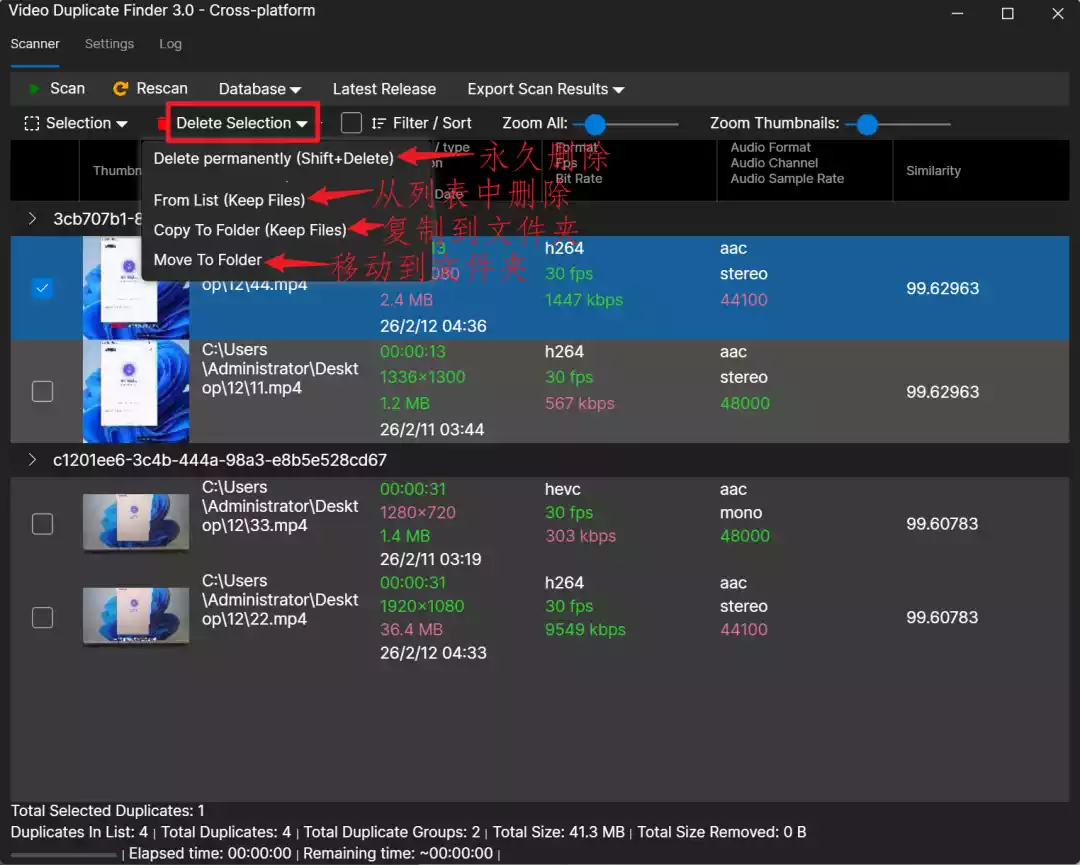Click path text ending 11.mp4
This screenshot has width=1080, height=865.
[x=280, y=368]
